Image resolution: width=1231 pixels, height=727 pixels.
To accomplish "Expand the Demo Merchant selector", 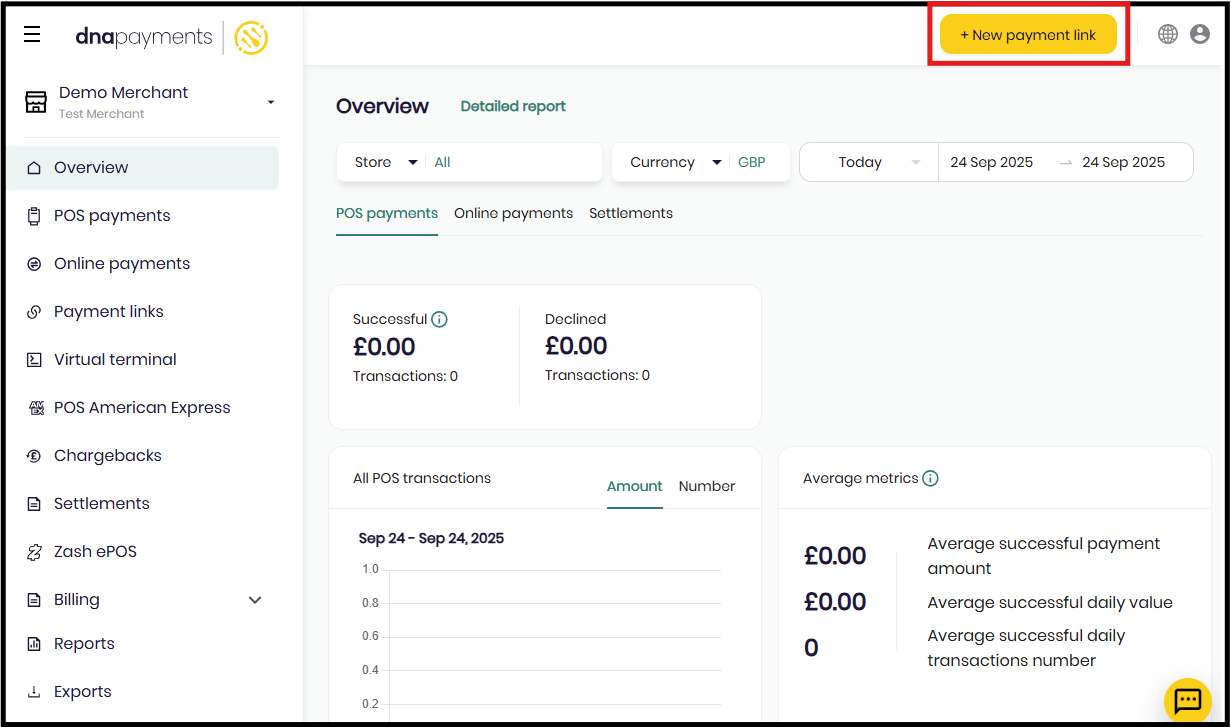I will pyautogui.click(x=270, y=102).
